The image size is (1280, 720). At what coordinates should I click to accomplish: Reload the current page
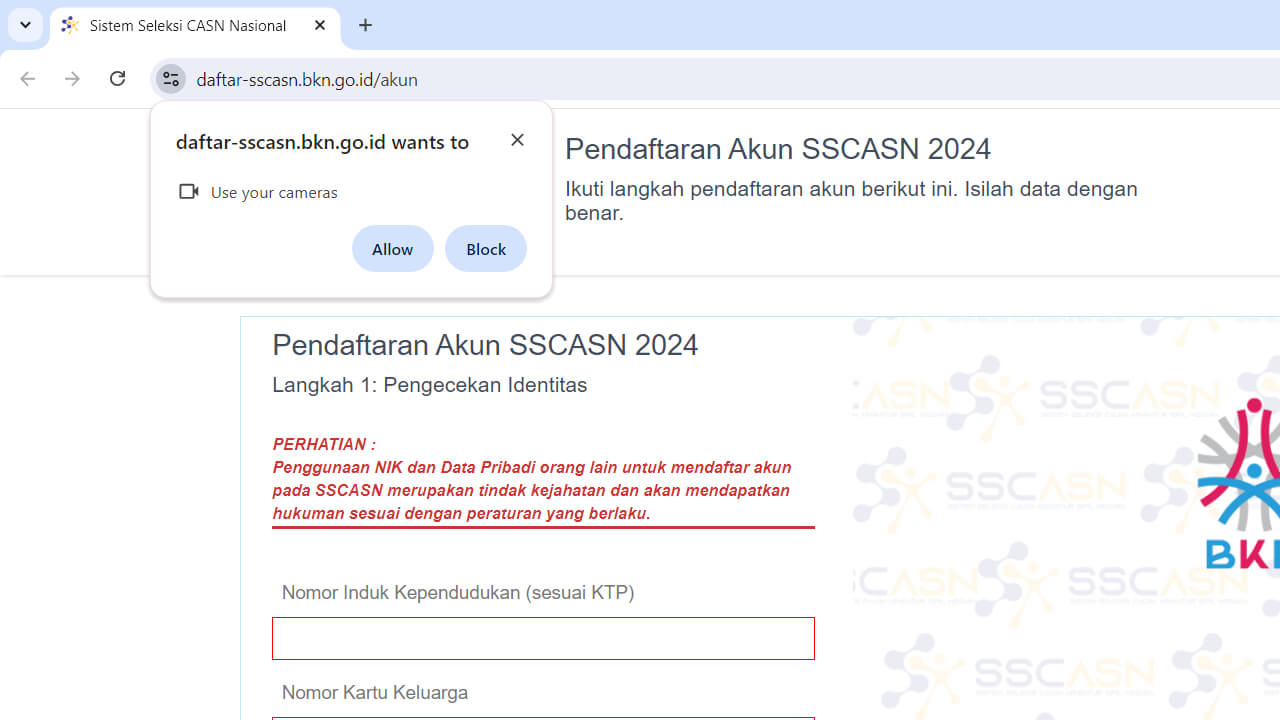[x=117, y=79]
